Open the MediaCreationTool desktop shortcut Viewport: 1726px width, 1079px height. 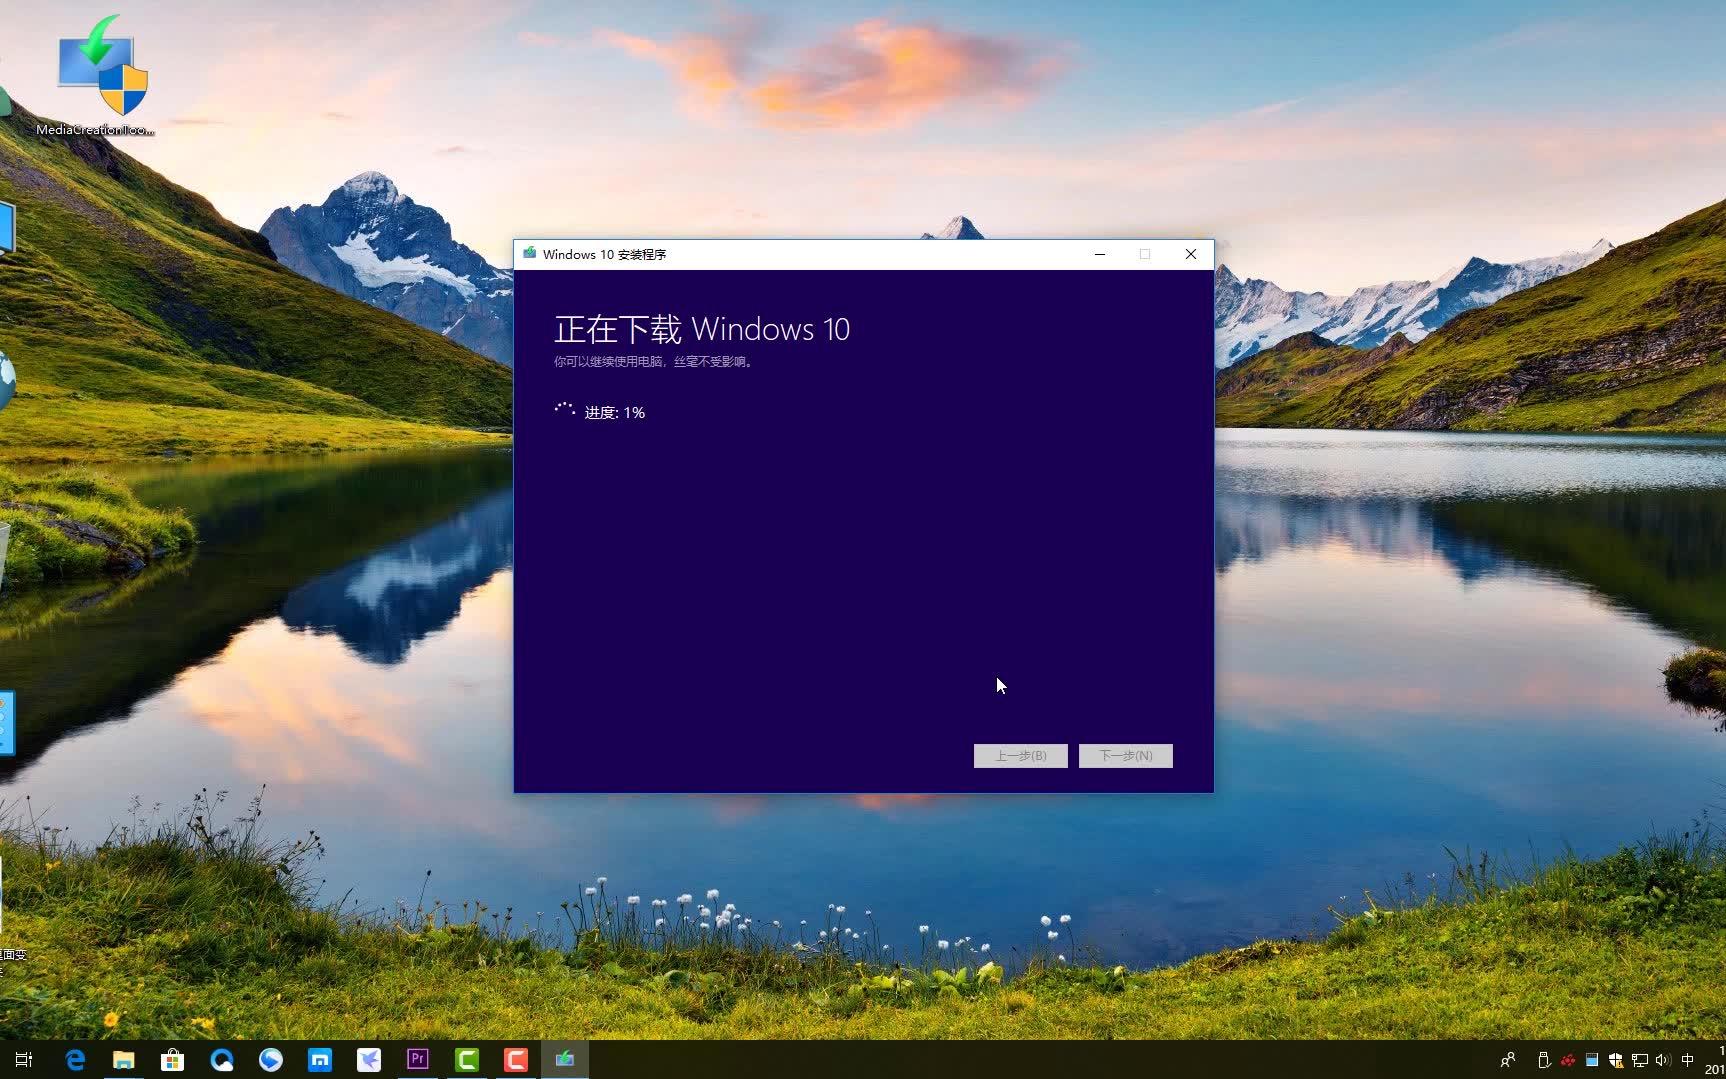tap(96, 75)
